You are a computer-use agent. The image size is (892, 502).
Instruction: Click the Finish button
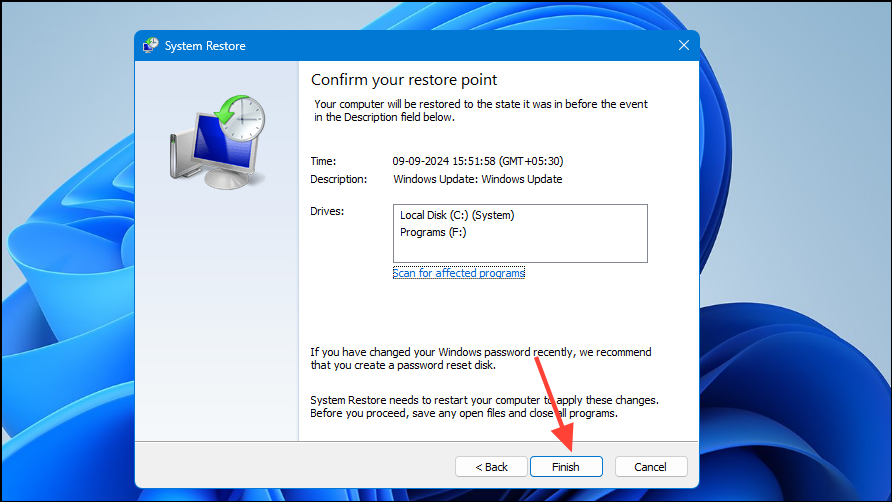(566, 467)
